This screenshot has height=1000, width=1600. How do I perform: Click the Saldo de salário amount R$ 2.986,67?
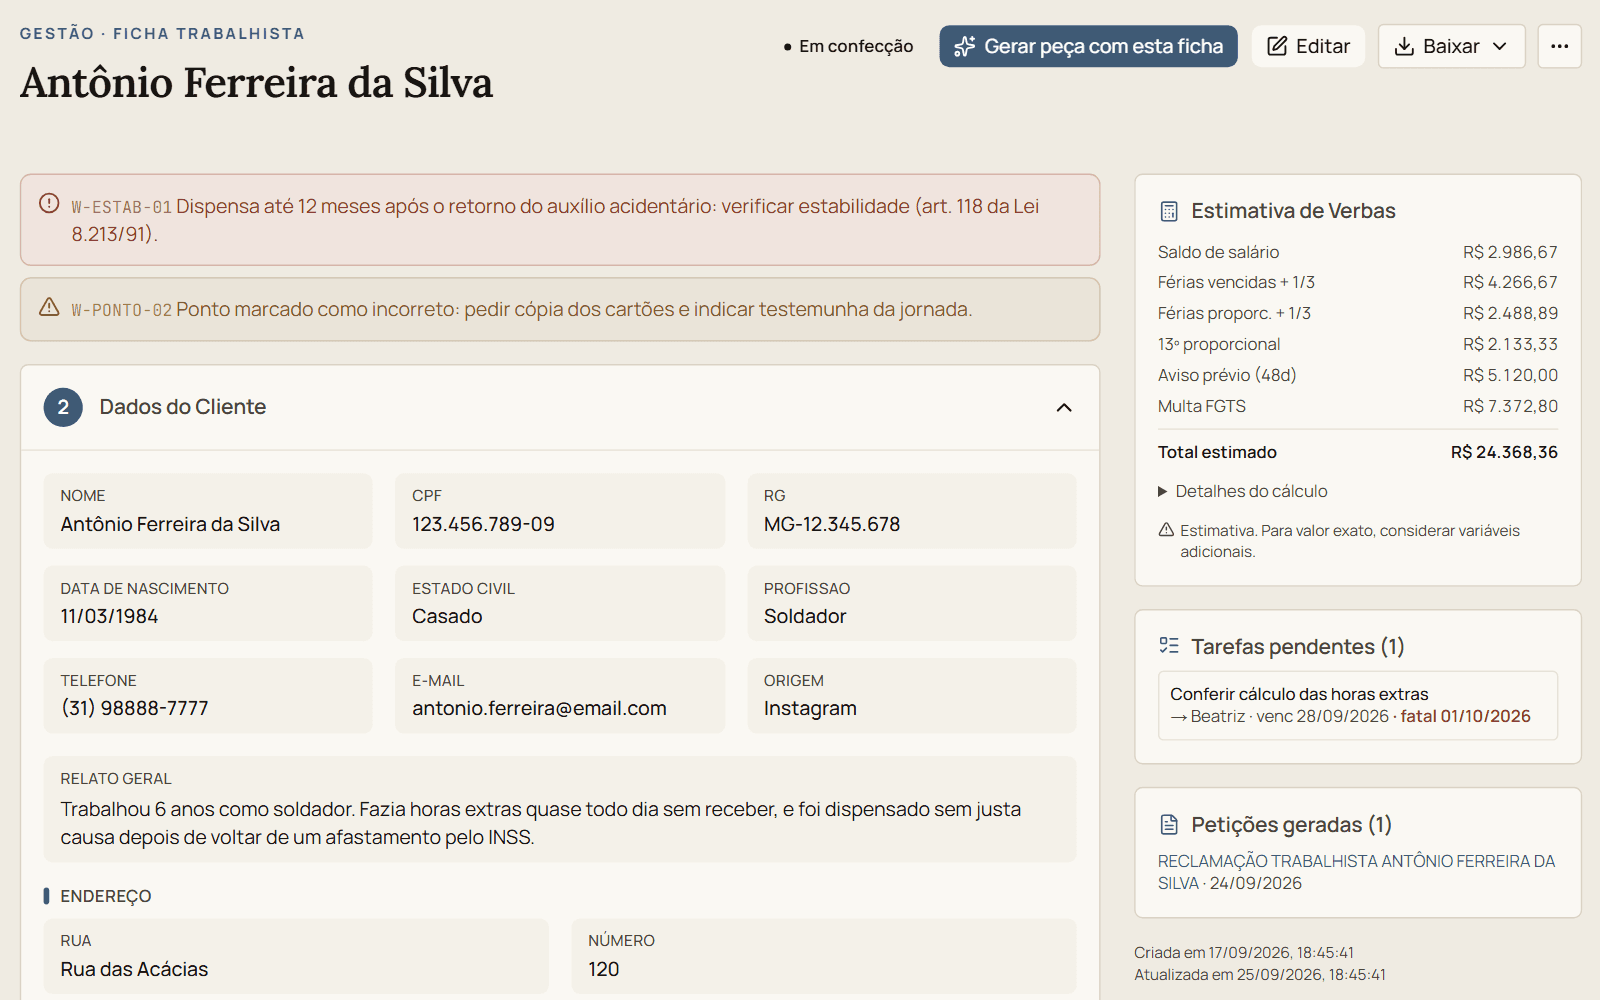point(1510,252)
